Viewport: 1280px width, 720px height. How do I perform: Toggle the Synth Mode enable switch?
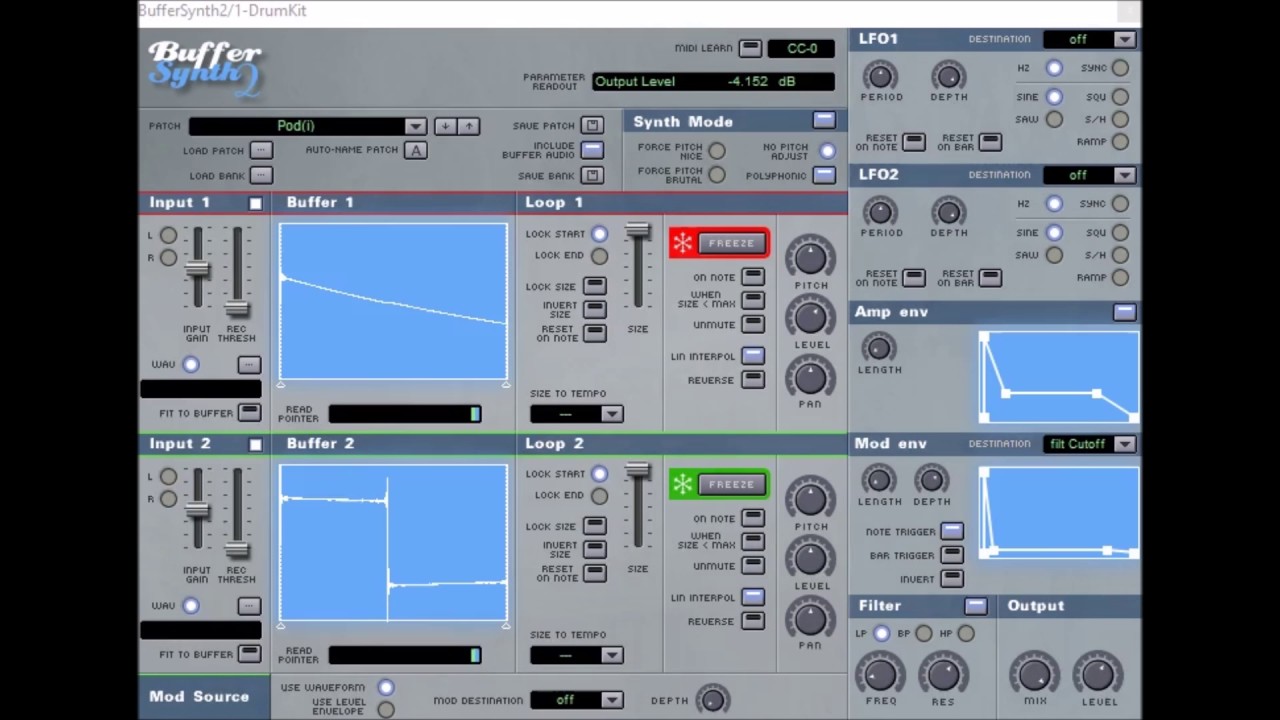[x=824, y=120]
